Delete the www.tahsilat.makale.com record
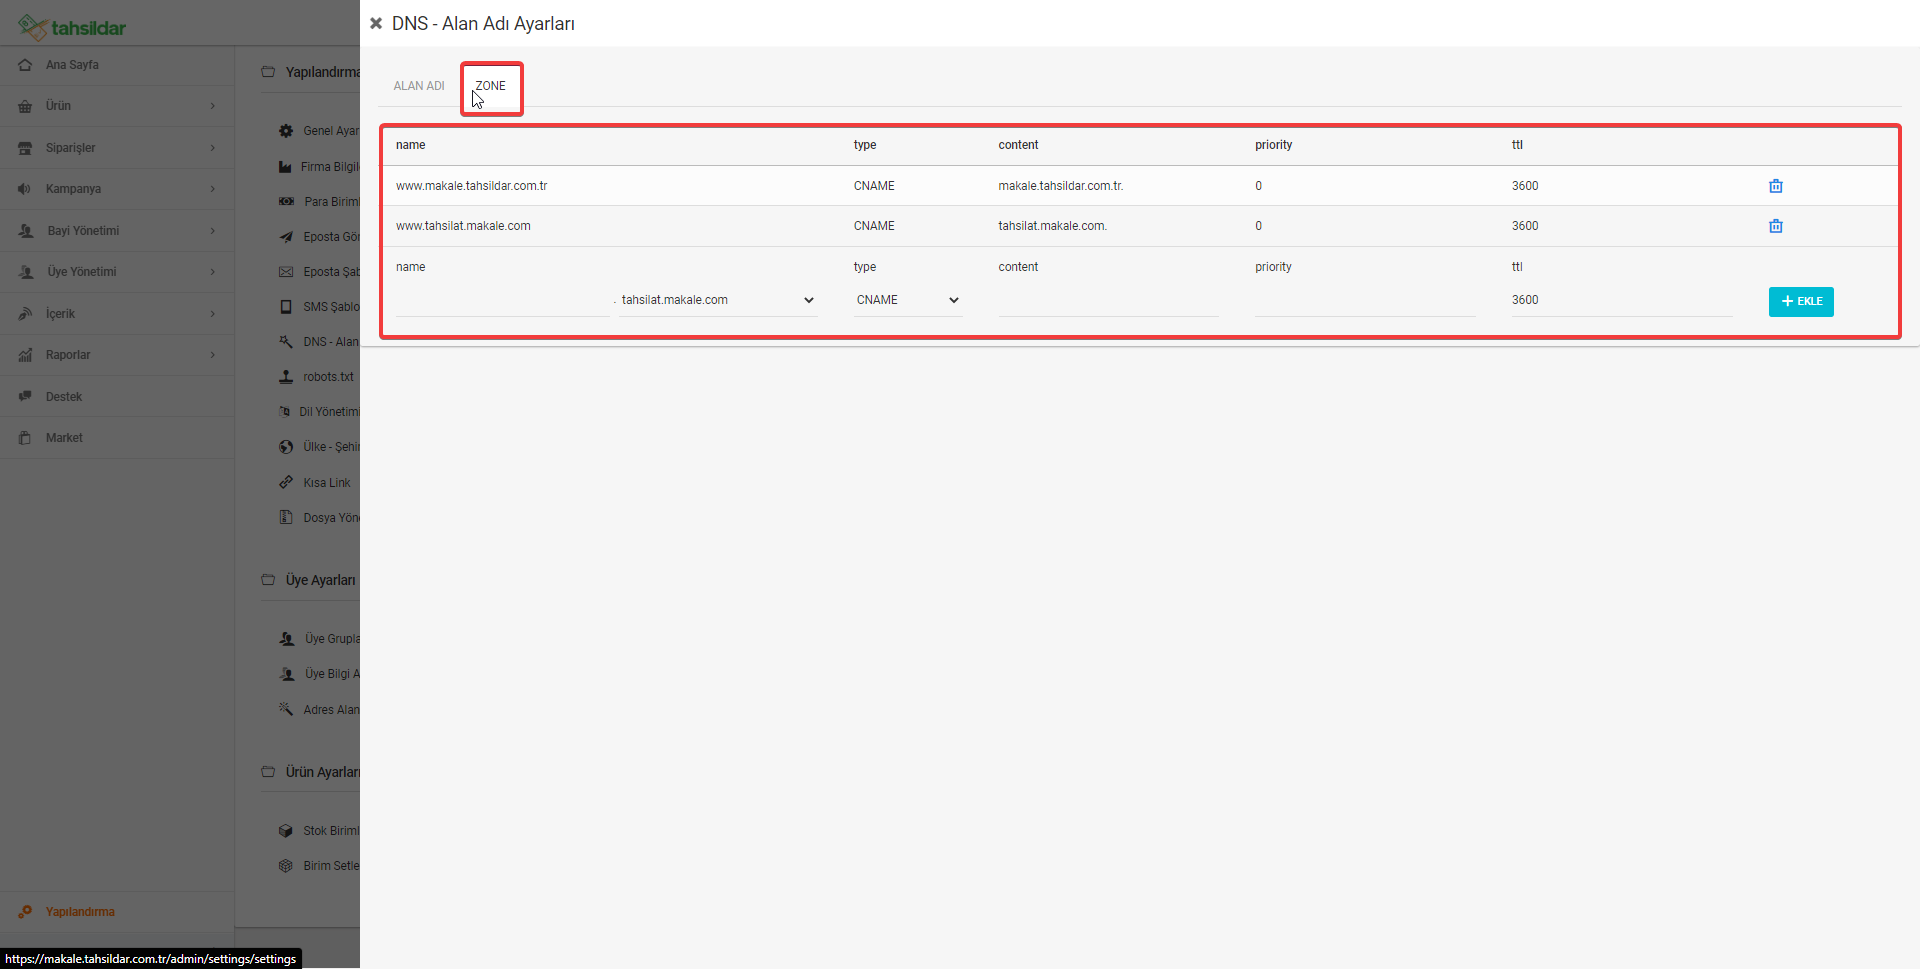Screen dimensions: 1920x969 pyautogui.click(x=1776, y=226)
